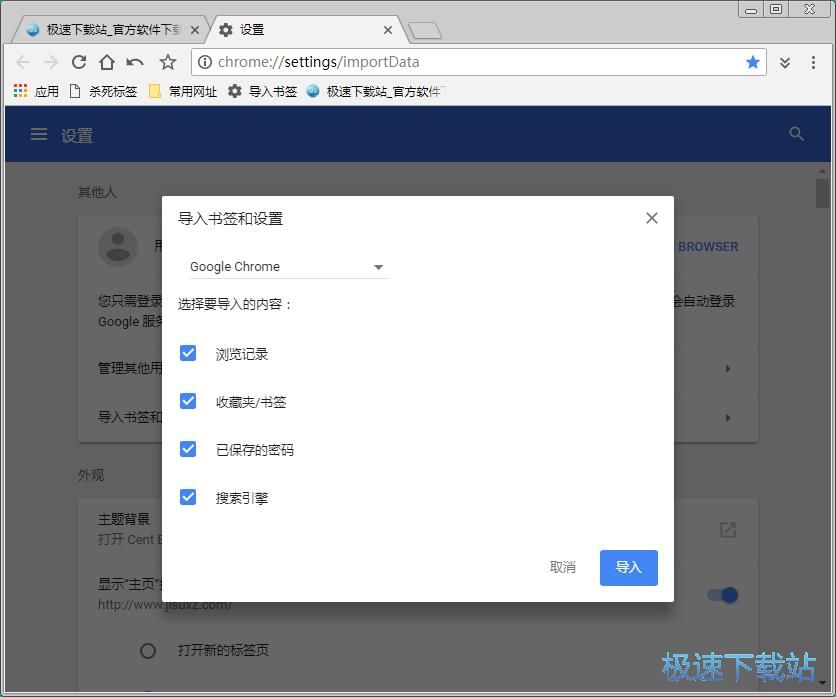The image size is (836, 697).
Task: Maximize the browser window
Action: pyautogui.click(x=776, y=10)
